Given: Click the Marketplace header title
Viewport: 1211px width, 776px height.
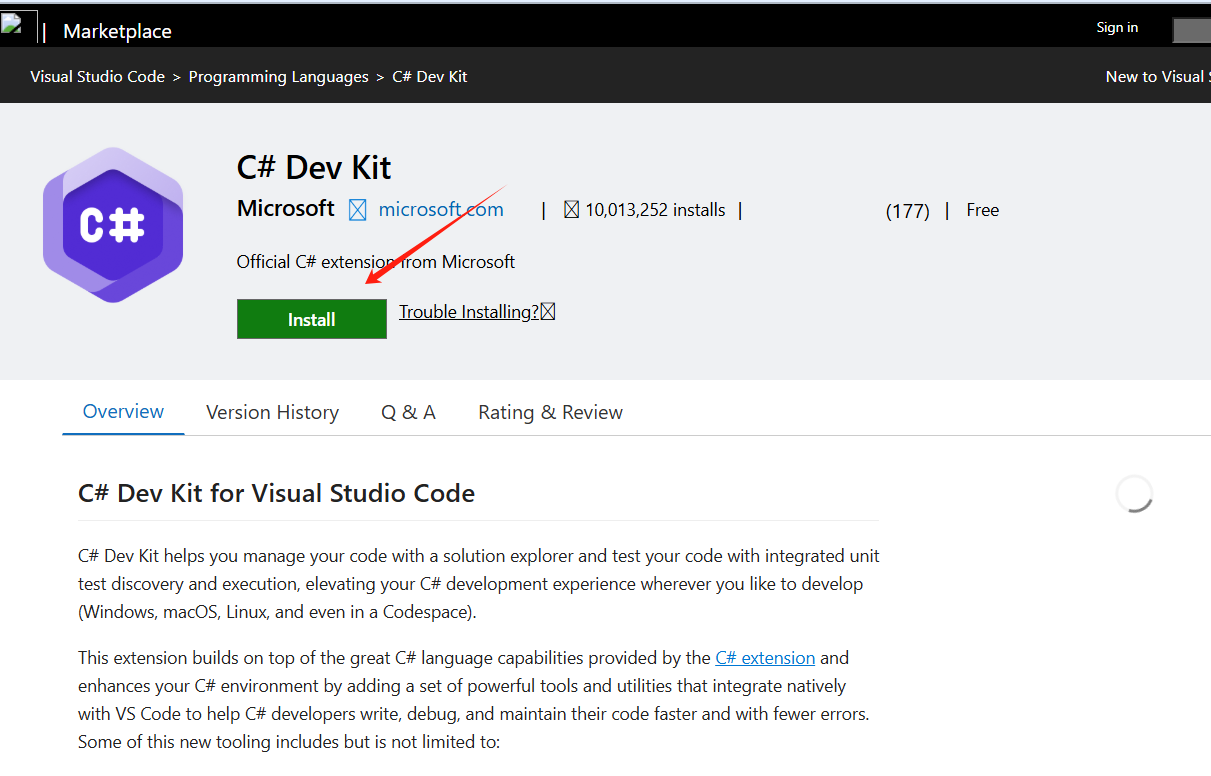Looking at the screenshot, I should pyautogui.click(x=117, y=32).
